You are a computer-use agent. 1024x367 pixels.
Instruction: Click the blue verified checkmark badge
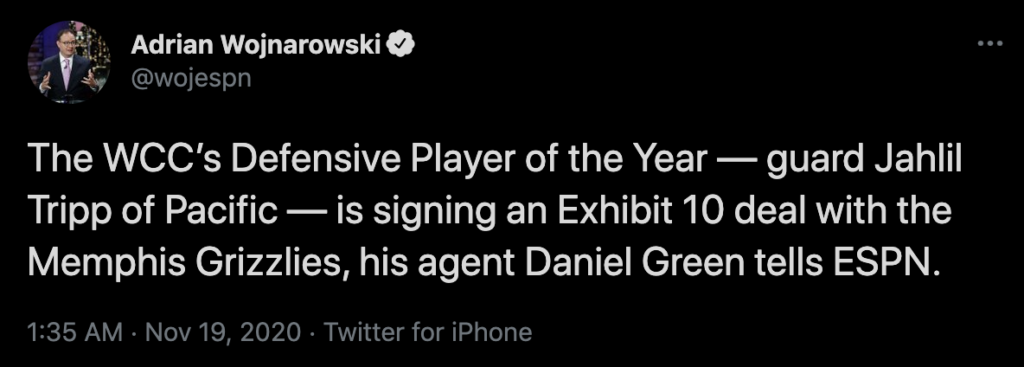click(x=400, y=44)
